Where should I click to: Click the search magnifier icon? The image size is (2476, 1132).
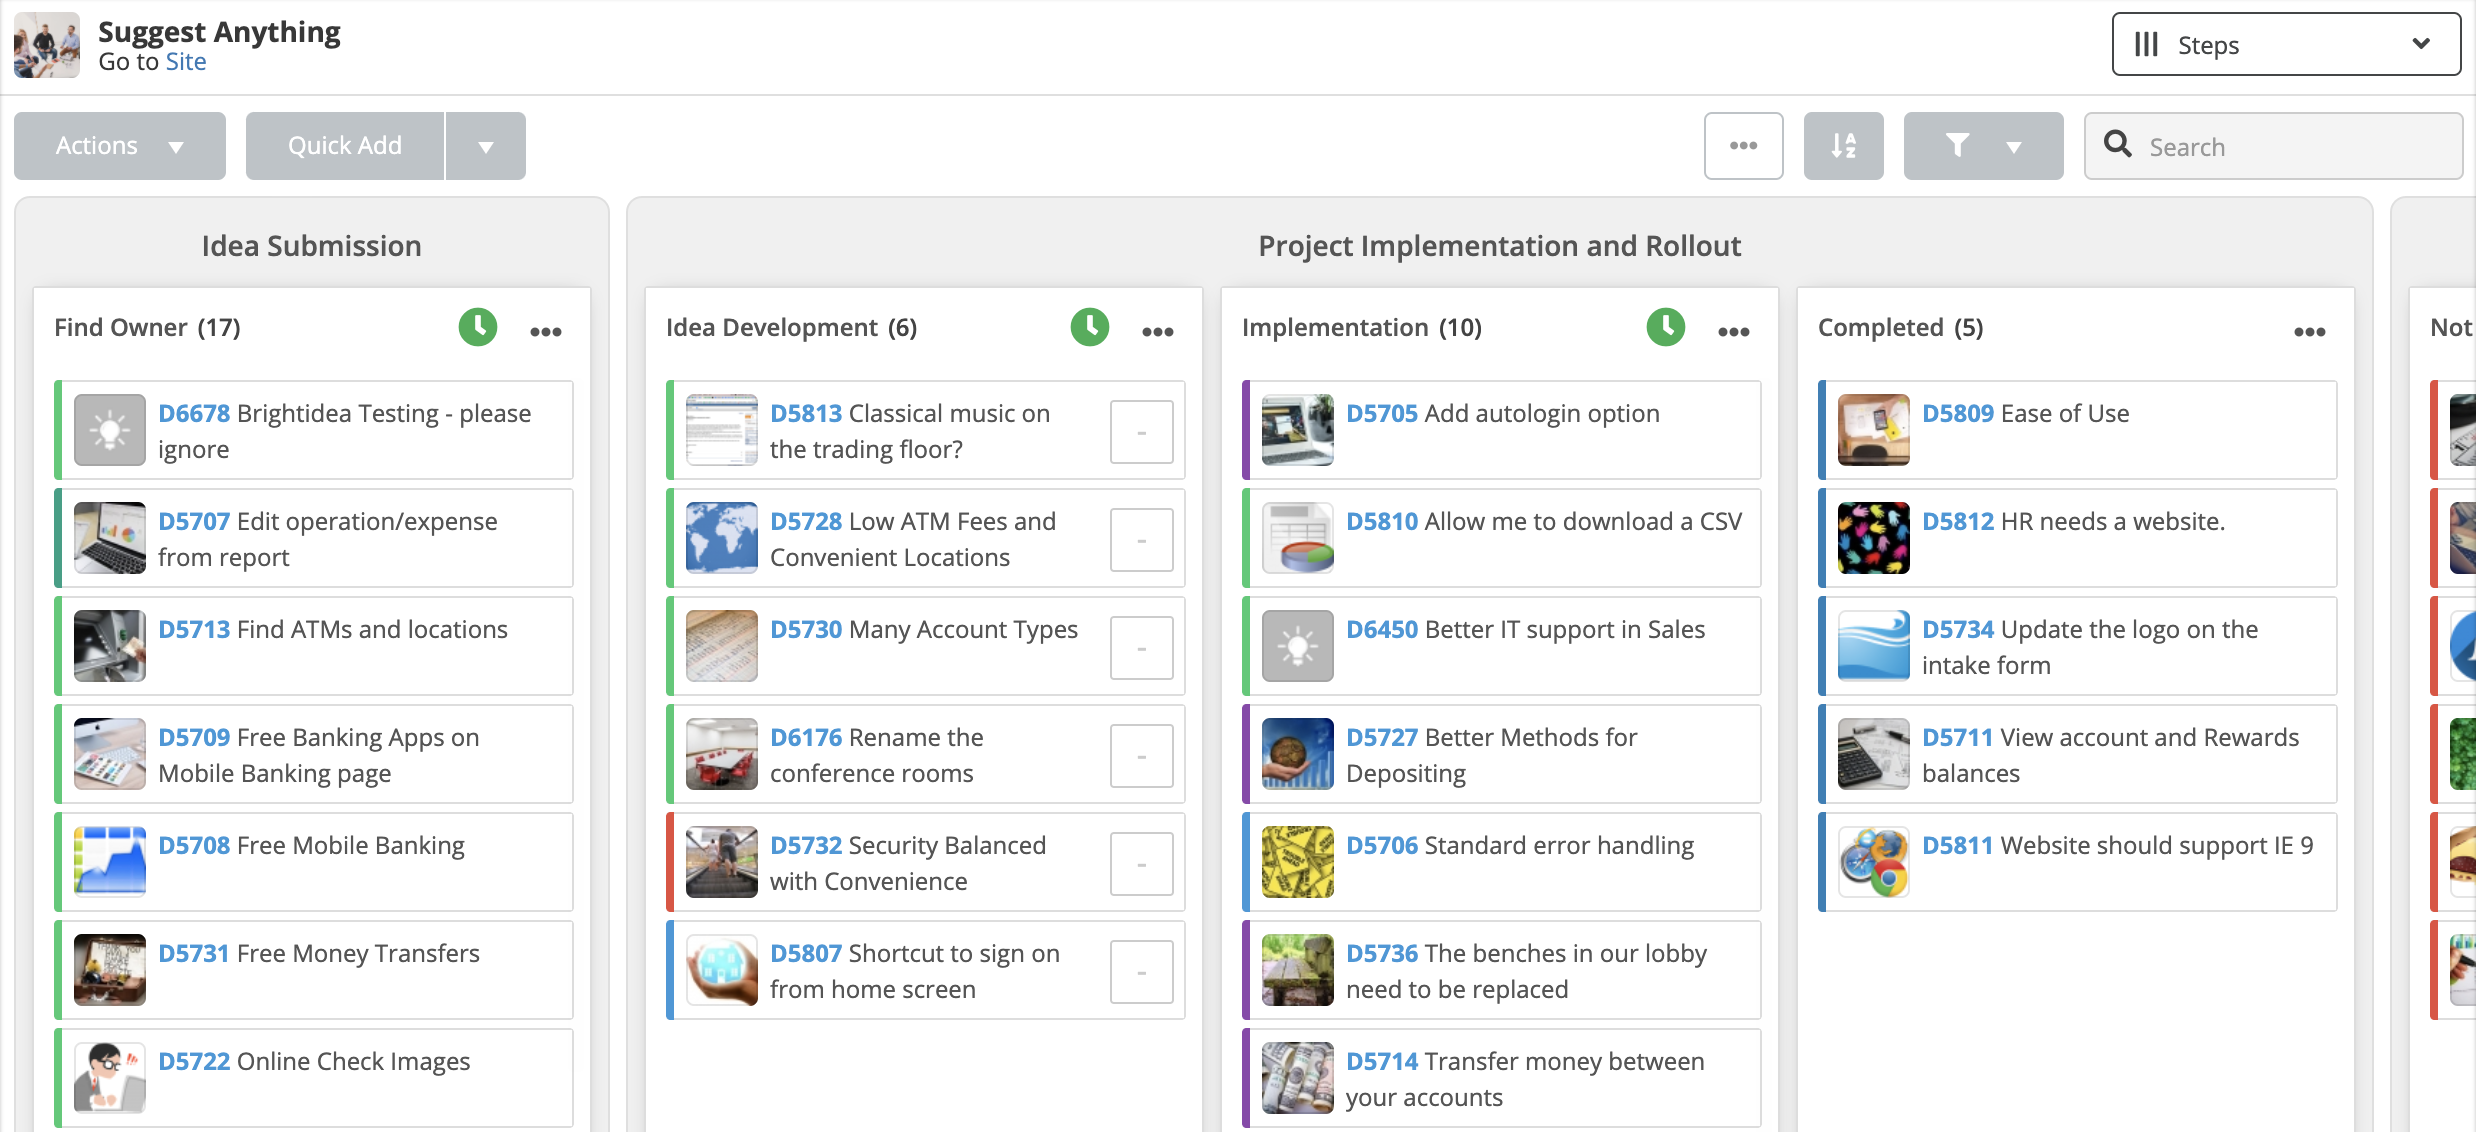(x=2117, y=144)
